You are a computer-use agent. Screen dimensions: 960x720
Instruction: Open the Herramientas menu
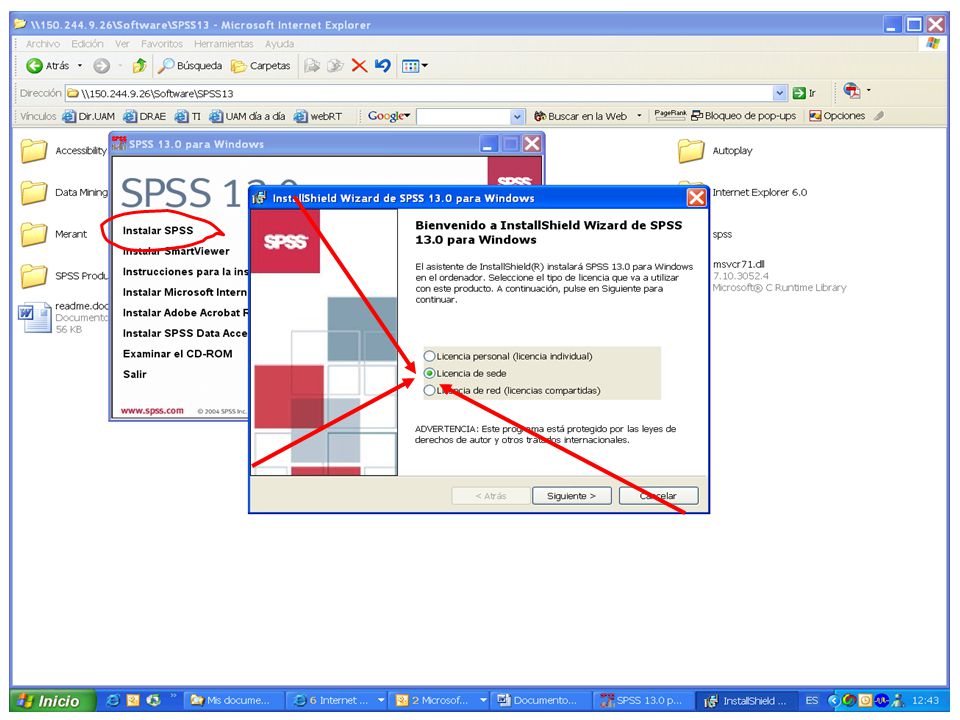coord(223,43)
